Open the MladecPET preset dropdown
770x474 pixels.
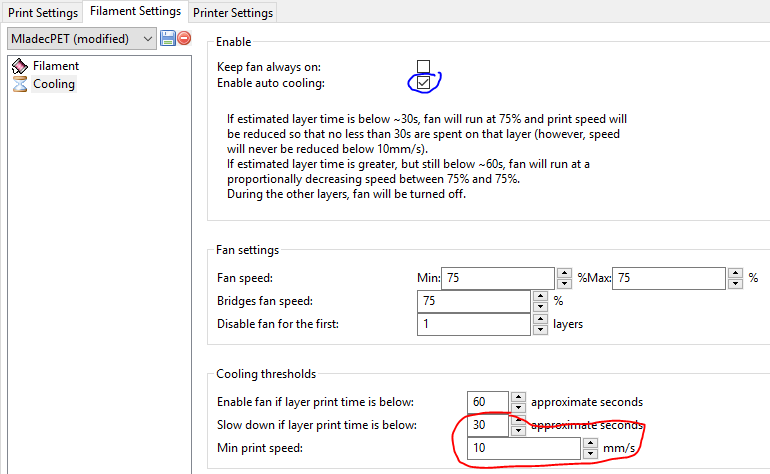coord(81,38)
